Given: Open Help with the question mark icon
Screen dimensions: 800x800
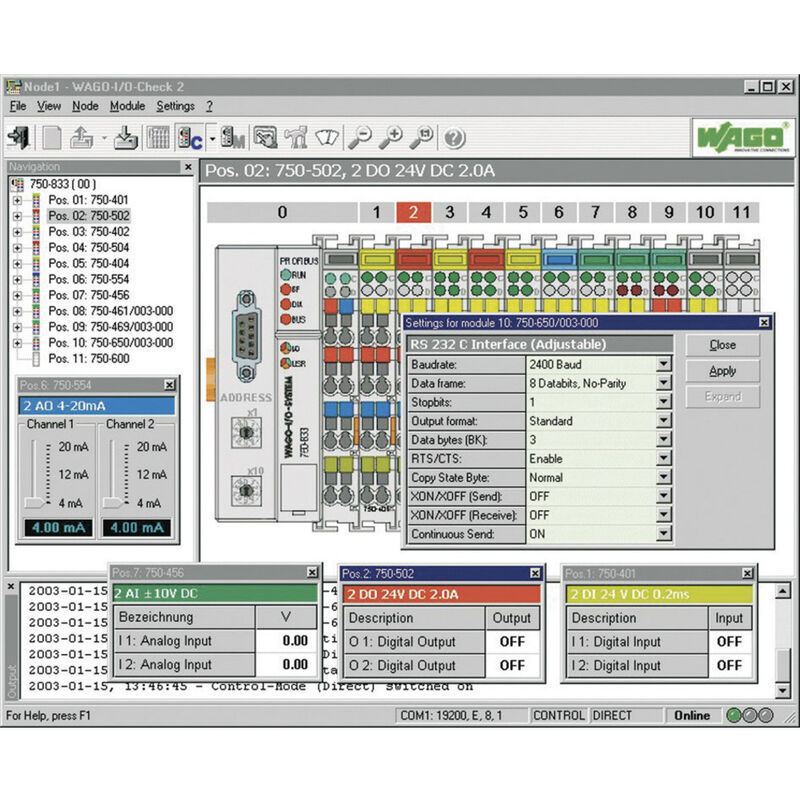Looking at the screenshot, I should click(x=455, y=137).
